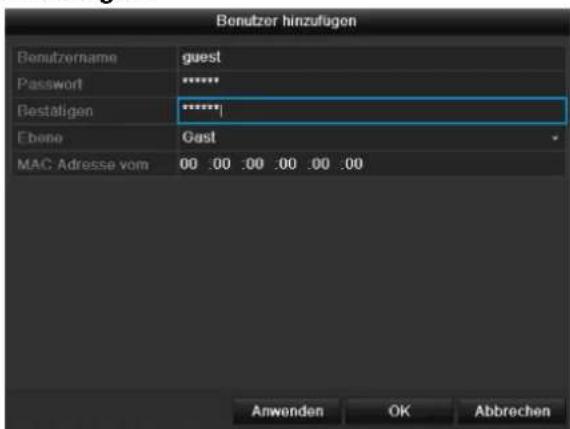The width and height of the screenshot is (570, 429).
Task: Click the Benutzername label
Action: (x=67, y=58)
